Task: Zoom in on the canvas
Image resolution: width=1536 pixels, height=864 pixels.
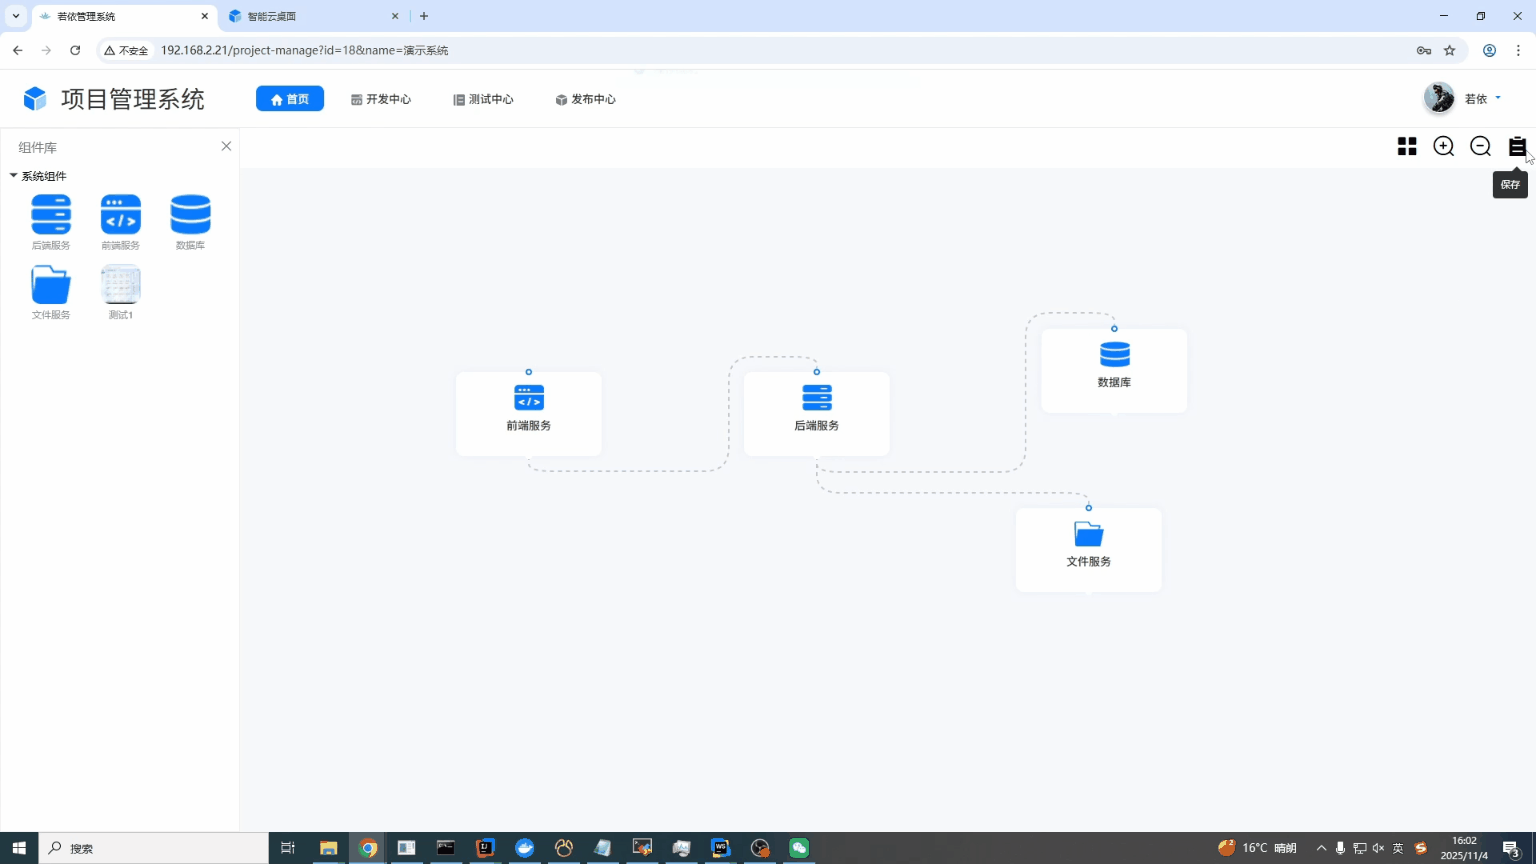Action: (x=1443, y=147)
